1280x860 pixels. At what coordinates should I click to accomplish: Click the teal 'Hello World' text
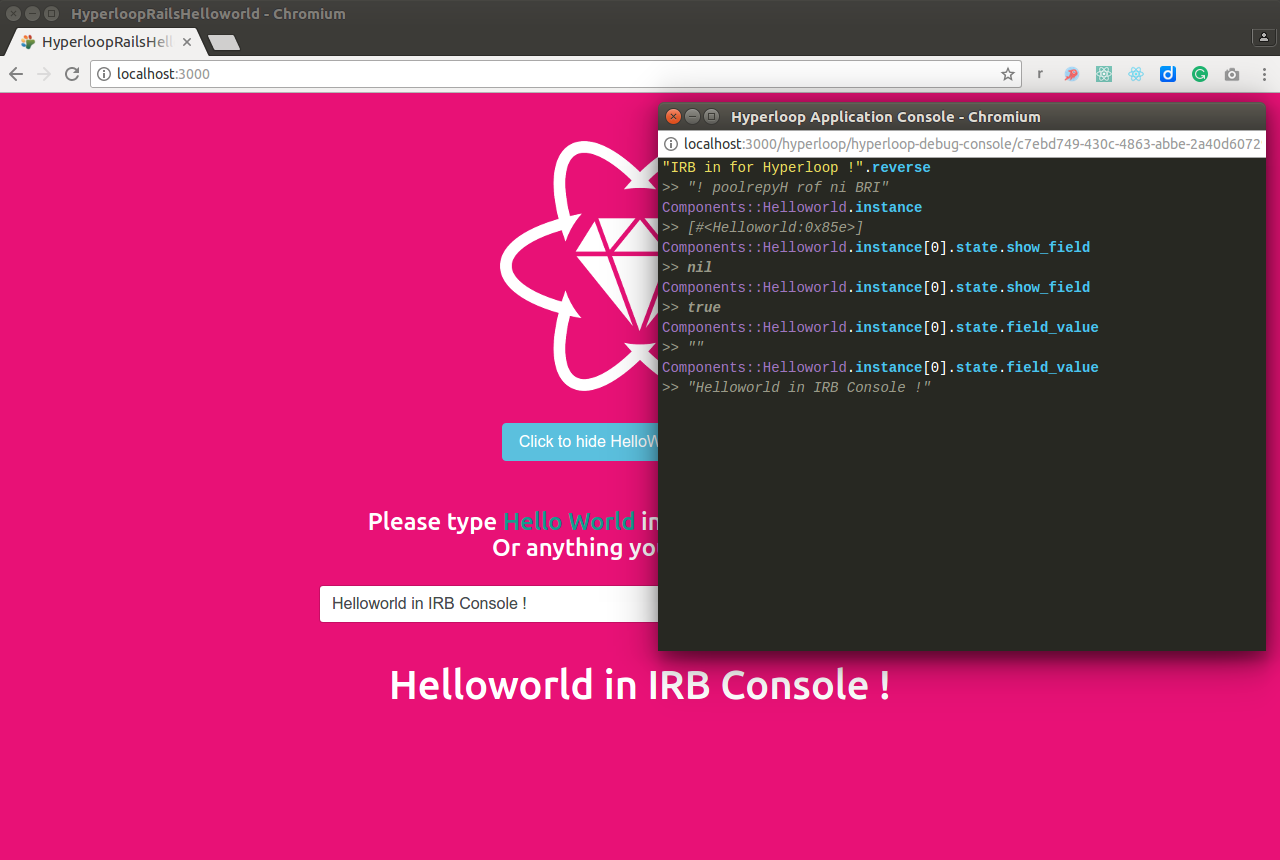point(568,521)
